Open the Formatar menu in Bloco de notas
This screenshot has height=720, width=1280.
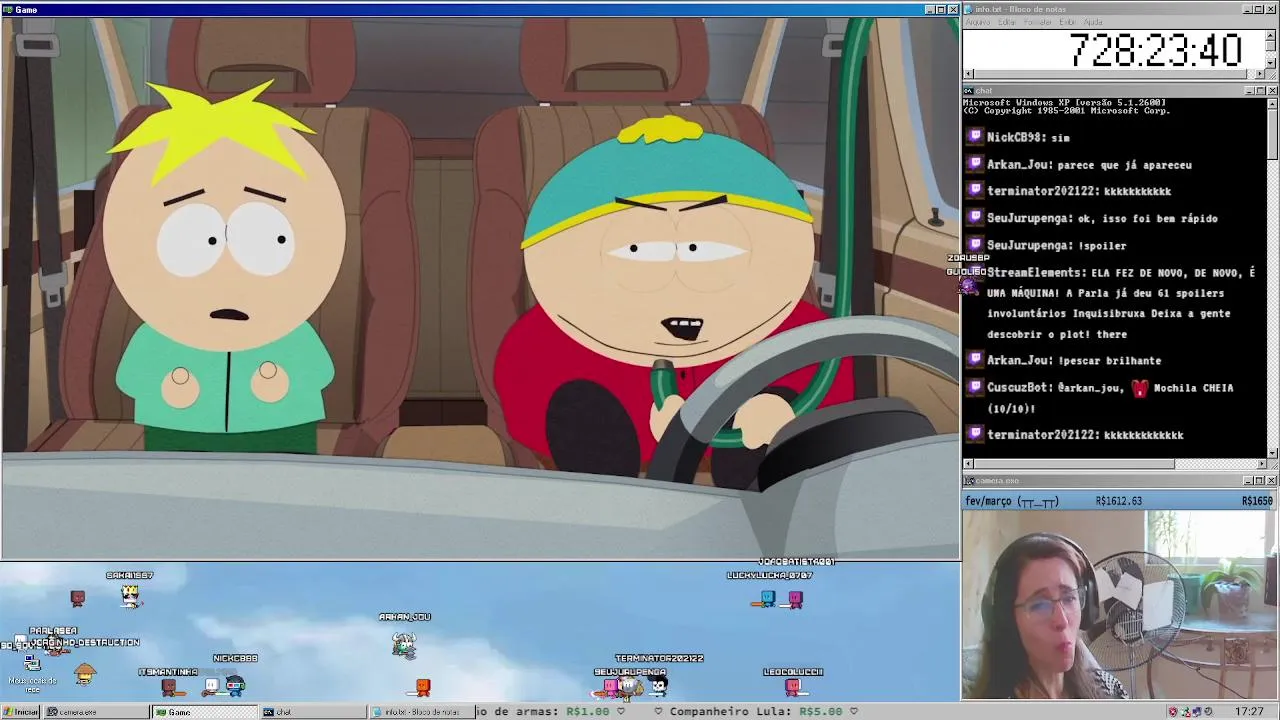[1038, 22]
